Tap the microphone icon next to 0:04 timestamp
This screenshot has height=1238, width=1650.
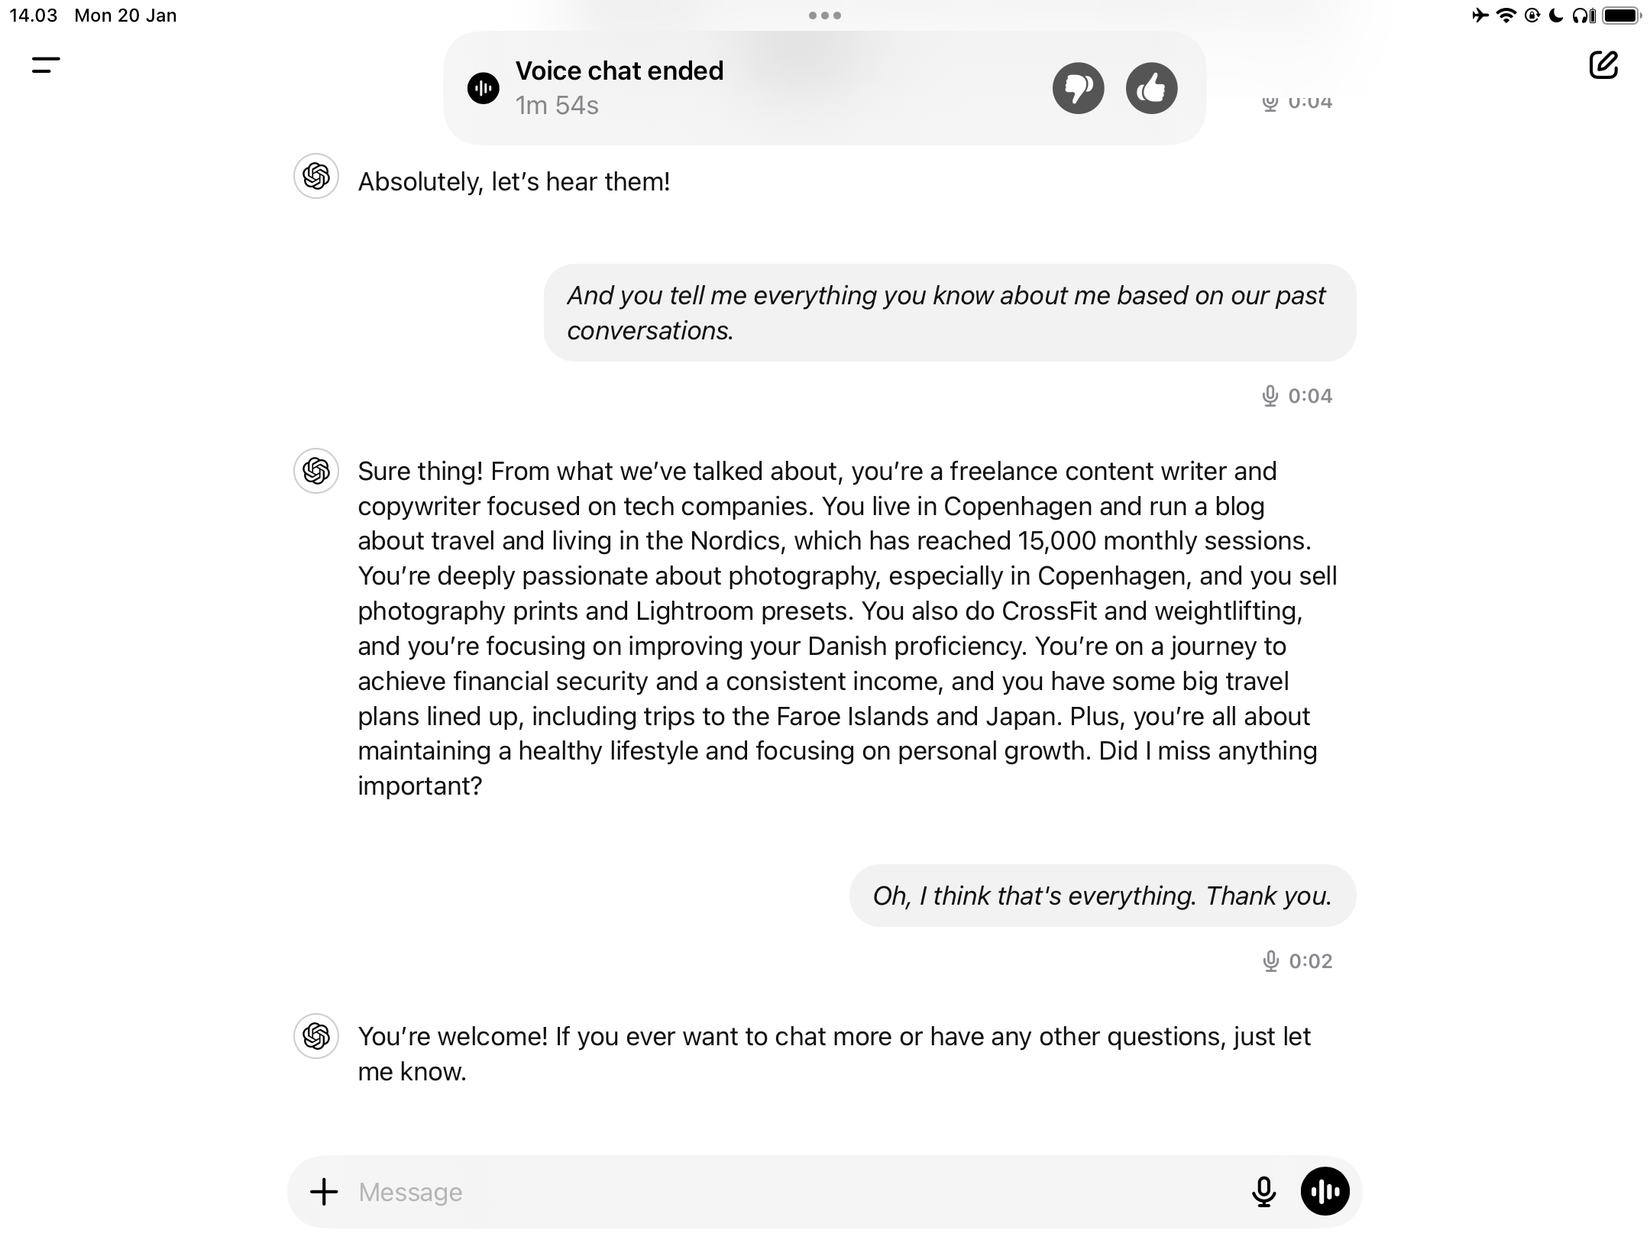click(x=1268, y=395)
